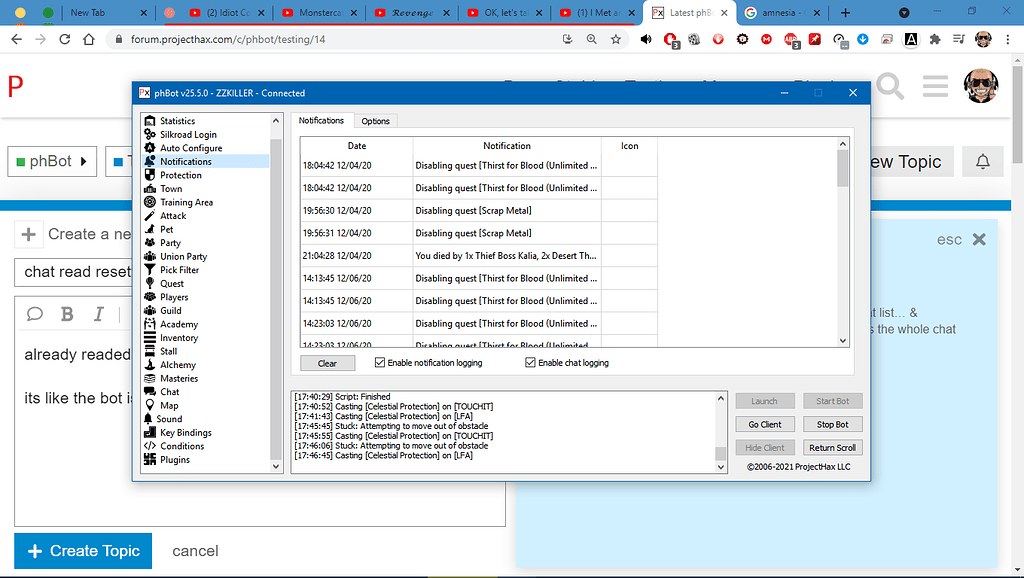The width and height of the screenshot is (1024, 578).
Task: Open the Monstercat YouTube tab
Action: 320,12
